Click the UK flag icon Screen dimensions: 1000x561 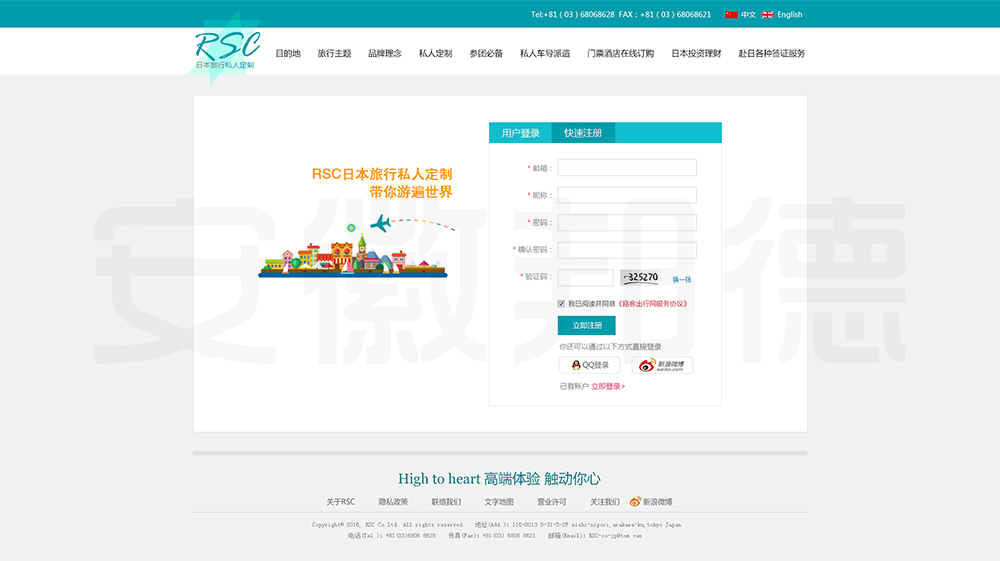coord(767,15)
